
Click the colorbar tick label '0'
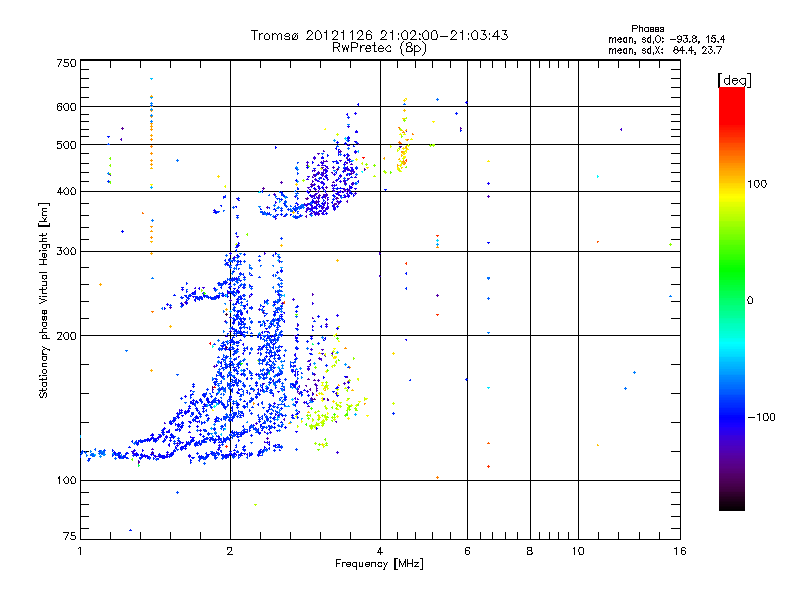pyautogui.click(x=750, y=301)
